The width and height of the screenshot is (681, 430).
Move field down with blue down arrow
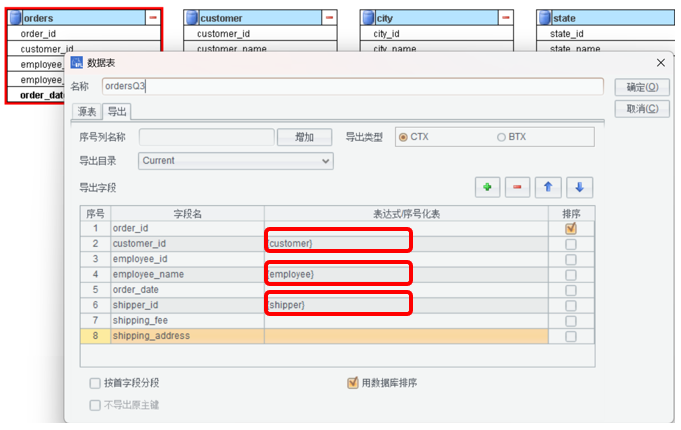(579, 187)
